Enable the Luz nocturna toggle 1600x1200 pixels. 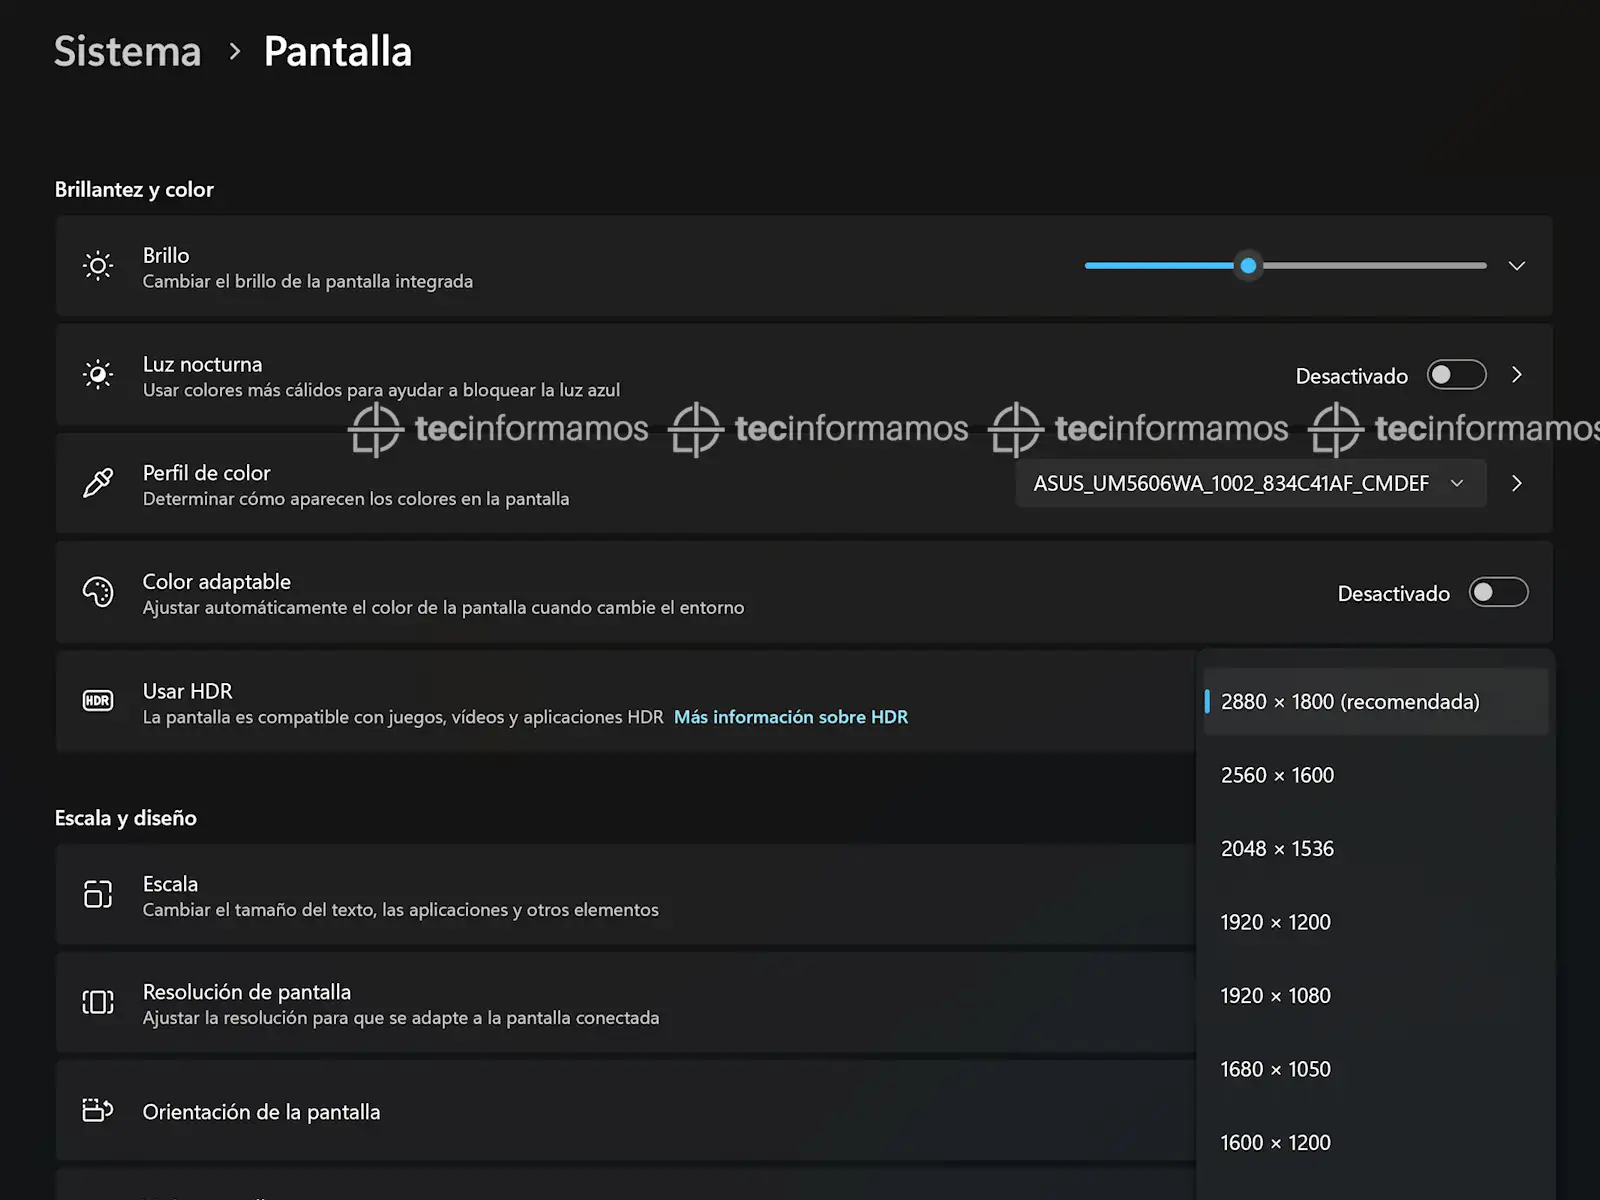[x=1456, y=375]
